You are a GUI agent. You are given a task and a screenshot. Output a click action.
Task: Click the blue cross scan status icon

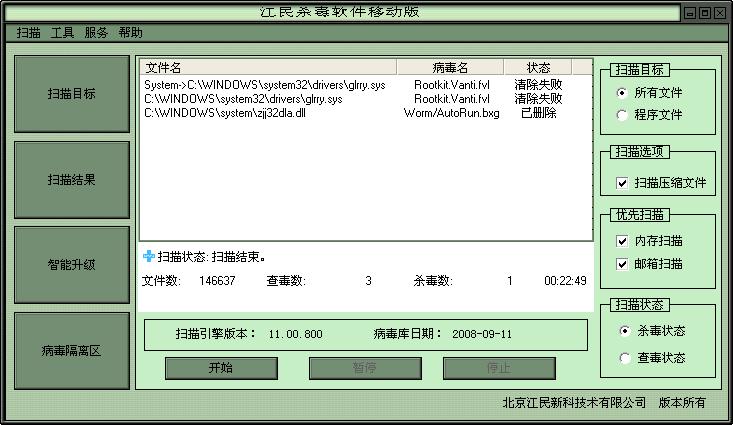click(x=149, y=256)
